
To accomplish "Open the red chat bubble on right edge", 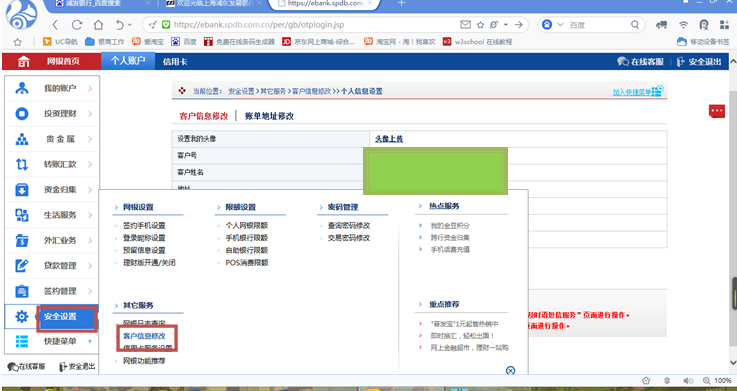I will (x=717, y=111).
